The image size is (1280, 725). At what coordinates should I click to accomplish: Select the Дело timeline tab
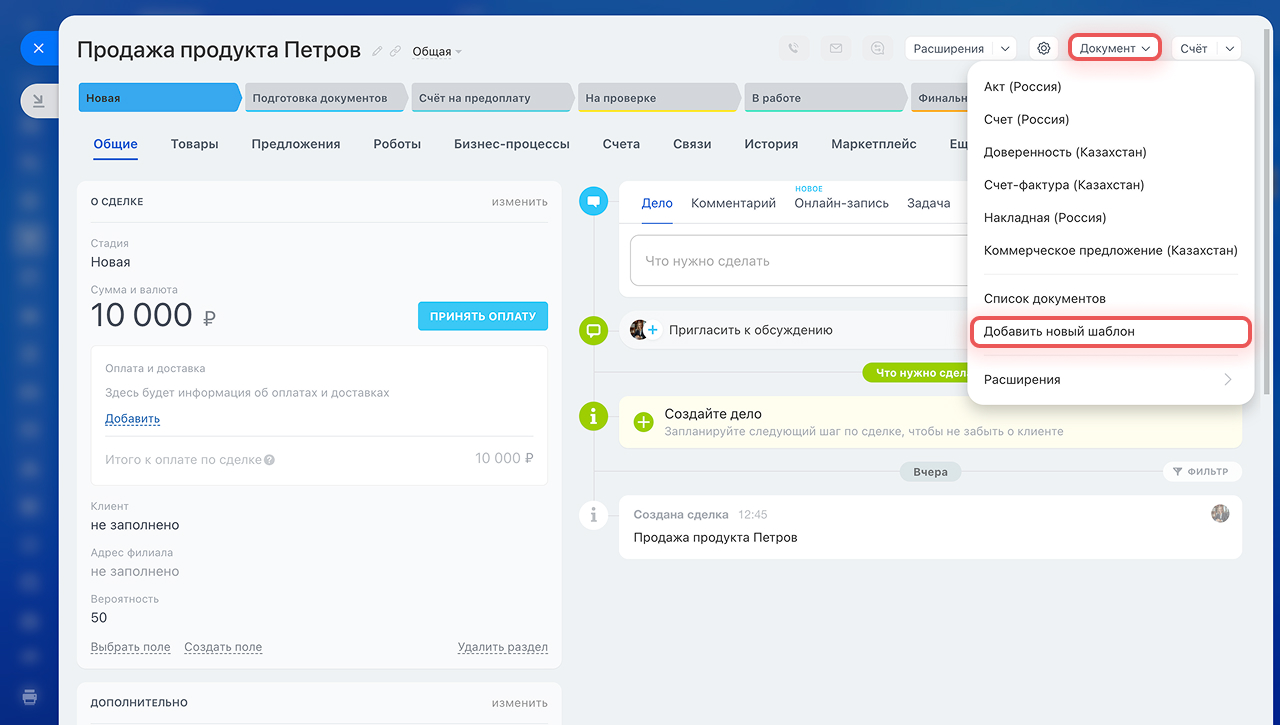coord(657,203)
